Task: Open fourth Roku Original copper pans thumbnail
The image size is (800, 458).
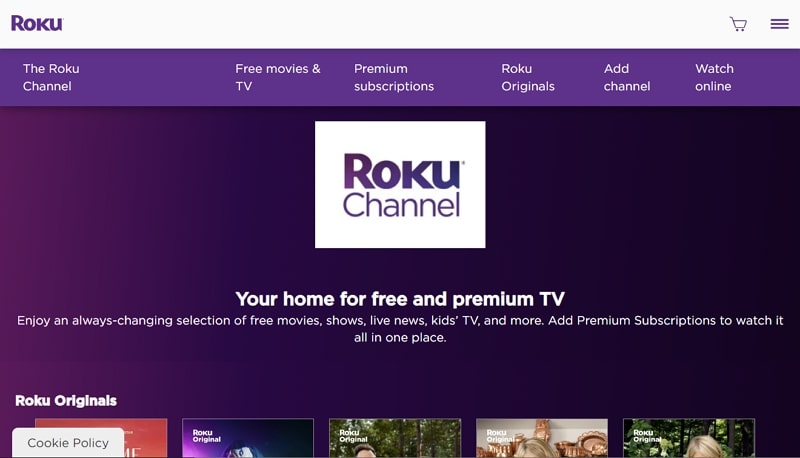Action: coord(542,438)
